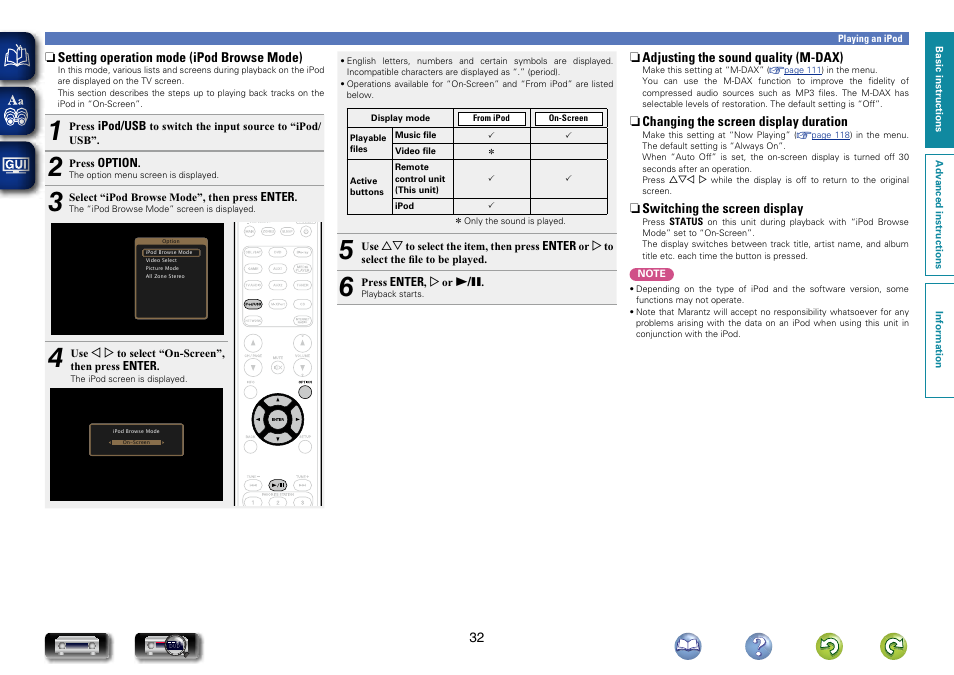Click the 'Playable files' table cell
The image size is (954, 675).
(x=368, y=143)
